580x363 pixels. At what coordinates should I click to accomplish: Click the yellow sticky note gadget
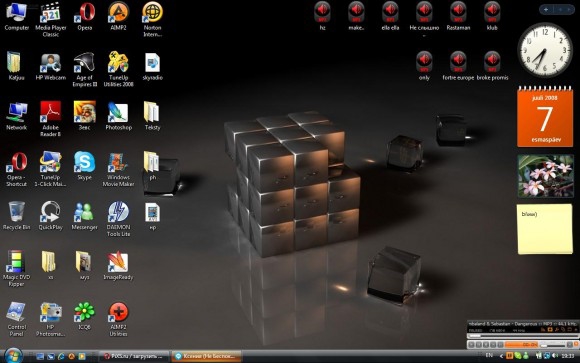tap(544, 229)
